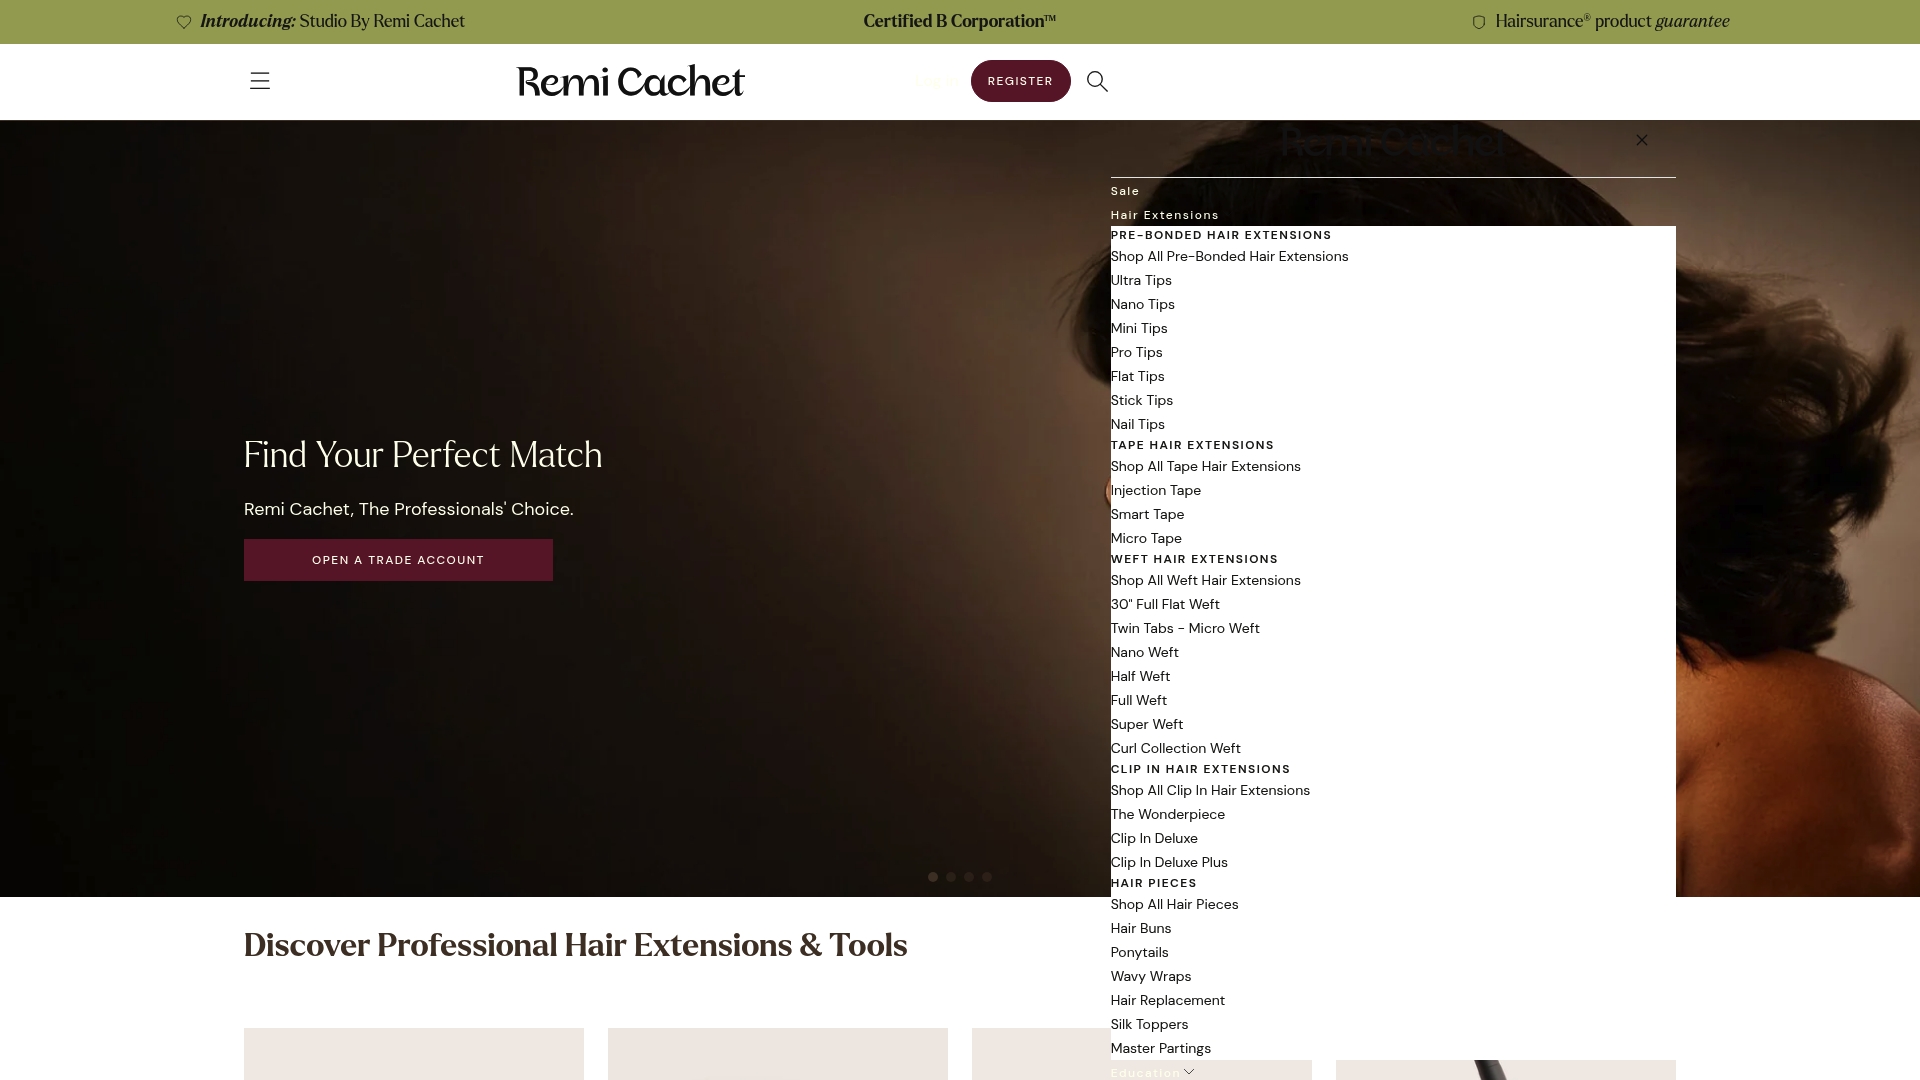
Task: Open Smart Tape link
Action: click(1148, 514)
